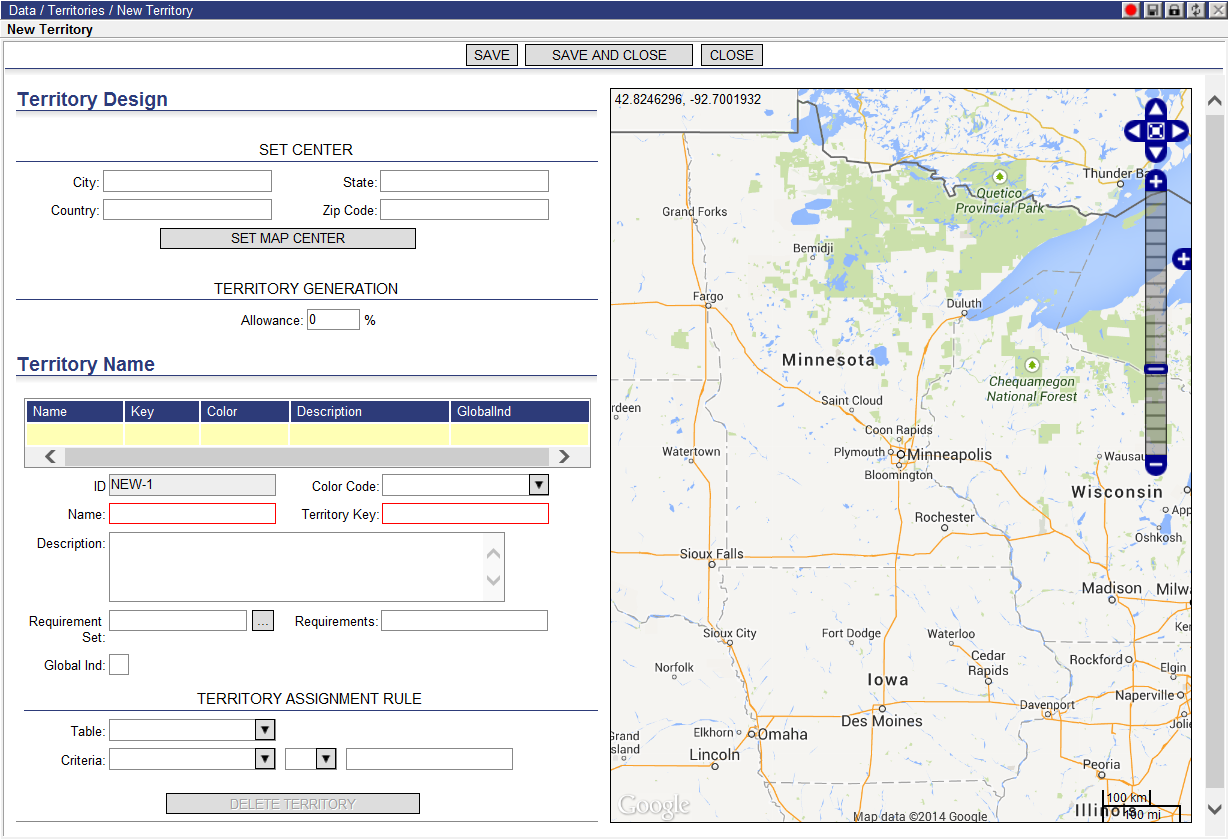Viewport: 1228px width, 839px height.
Task: Click Minneapolis on the map
Action: [x=949, y=455]
